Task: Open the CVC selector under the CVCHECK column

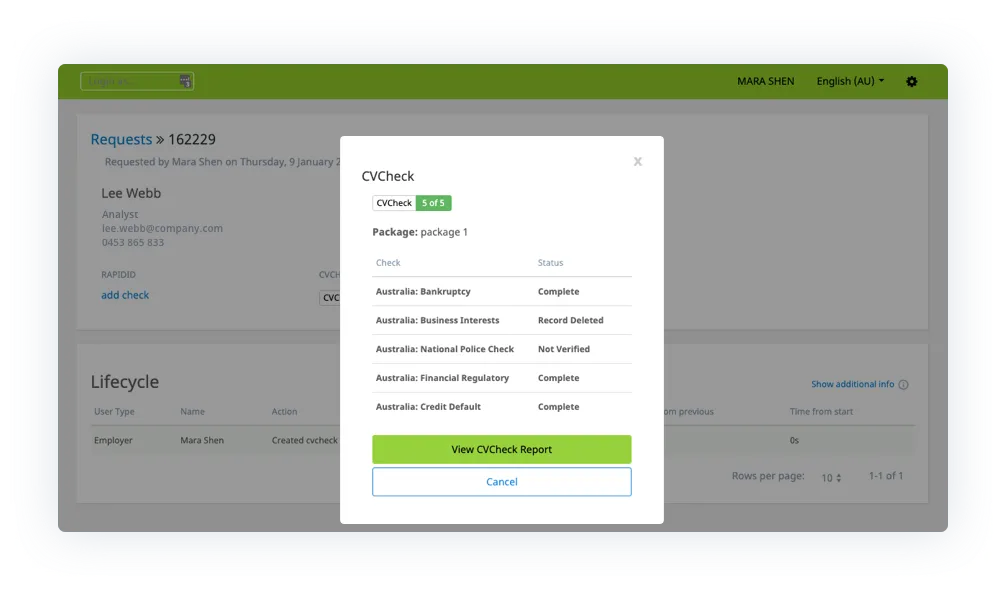Action: pyautogui.click(x=331, y=297)
